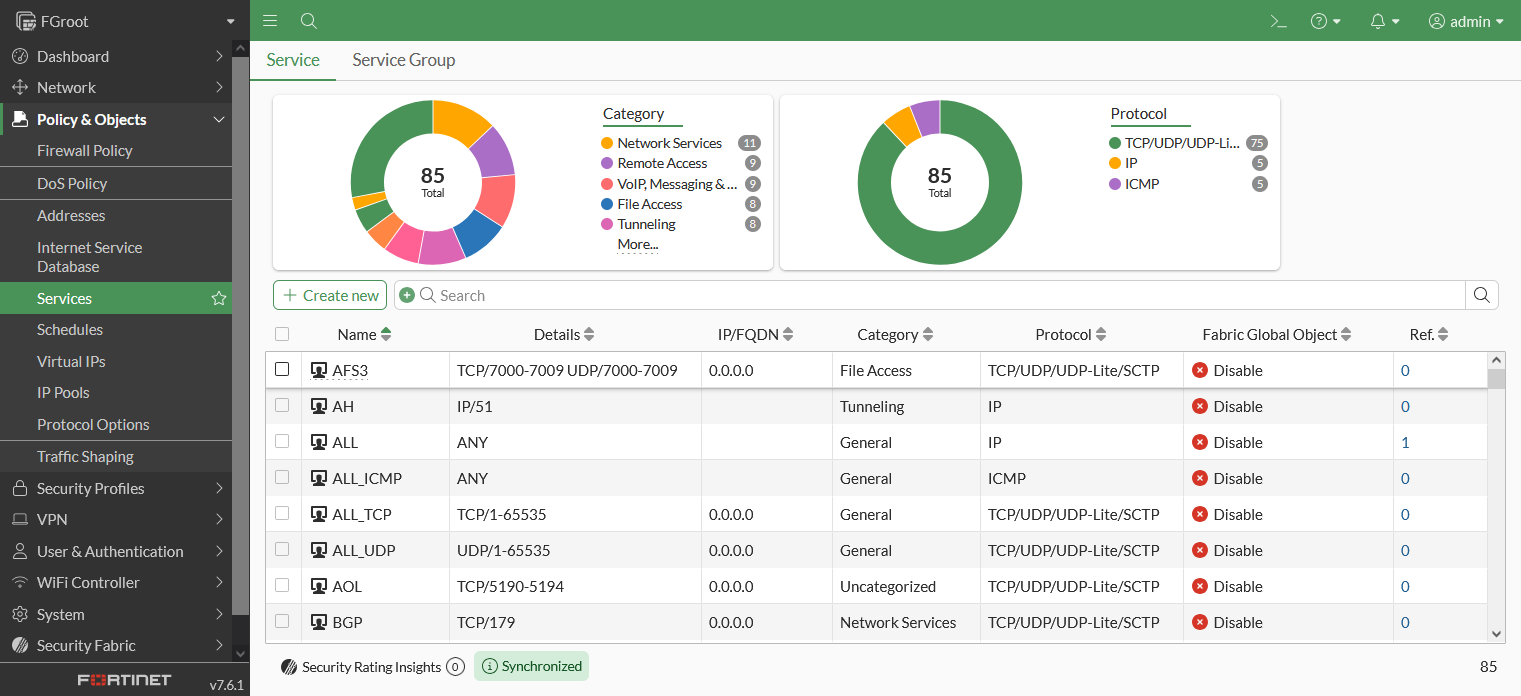
Task: Open the notifications bell
Action: pos(1384,21)
